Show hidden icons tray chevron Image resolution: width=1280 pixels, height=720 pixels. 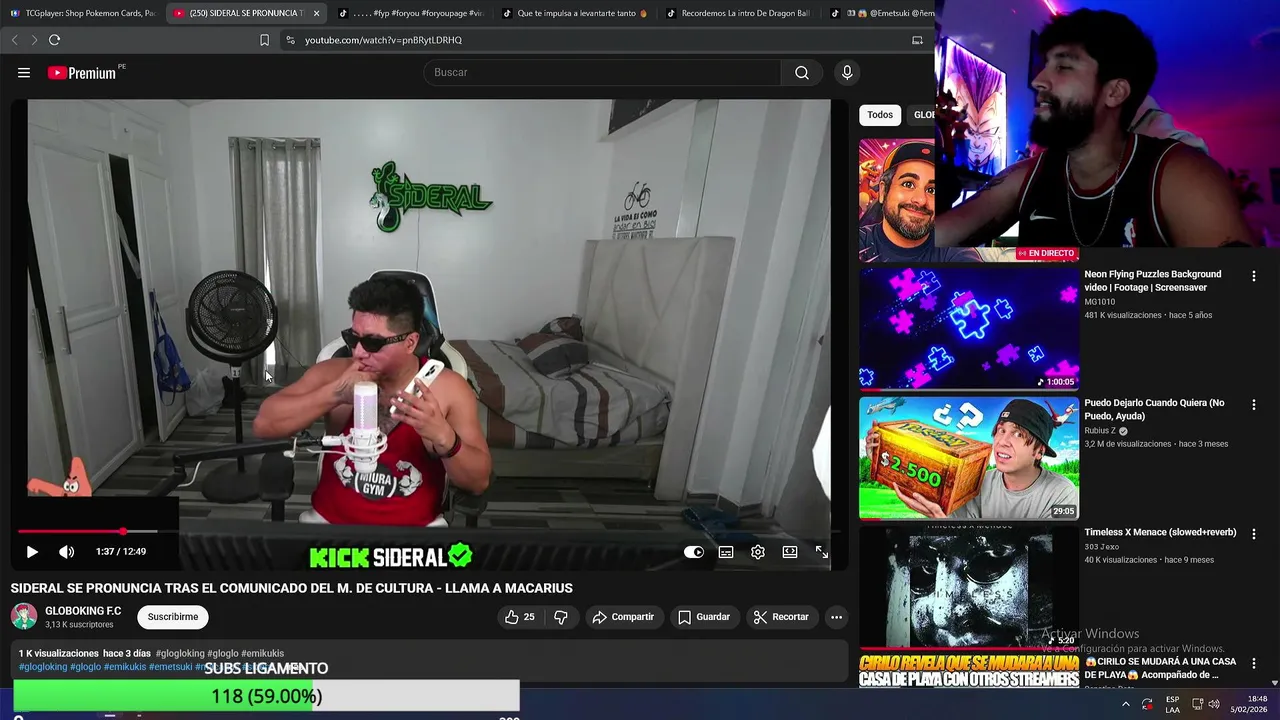pyautogui.click(x=1126, y=705)
